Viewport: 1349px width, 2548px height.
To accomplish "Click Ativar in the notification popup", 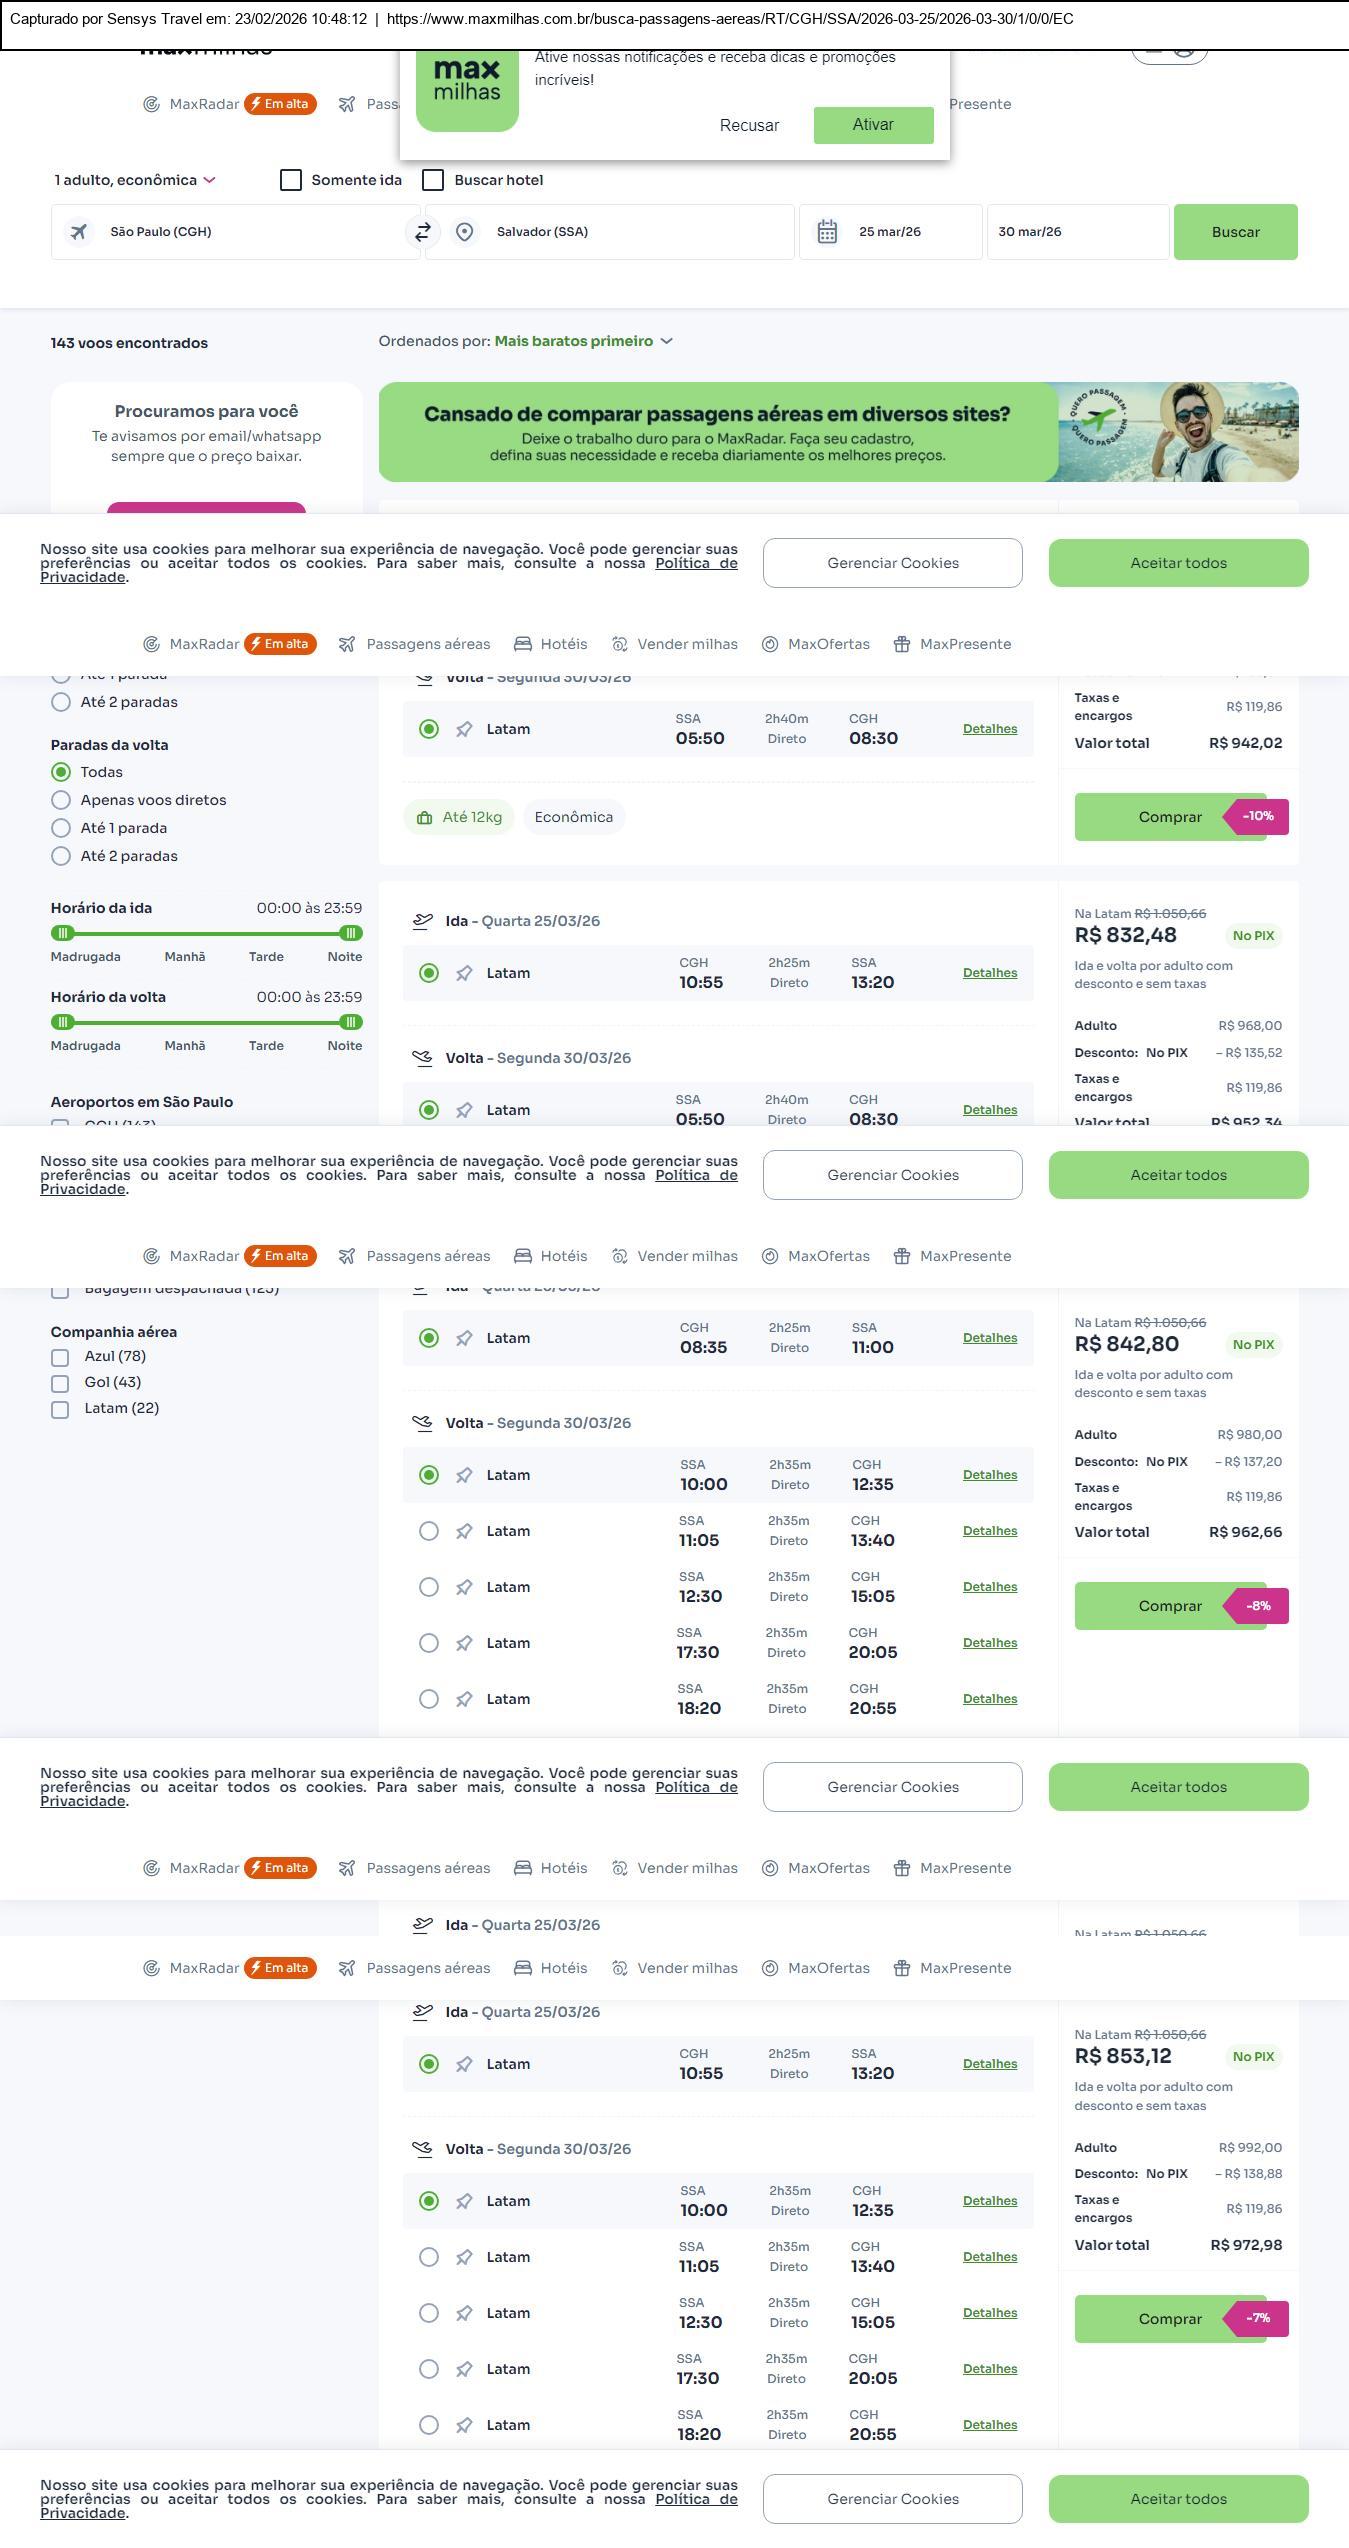I will 872,125.
